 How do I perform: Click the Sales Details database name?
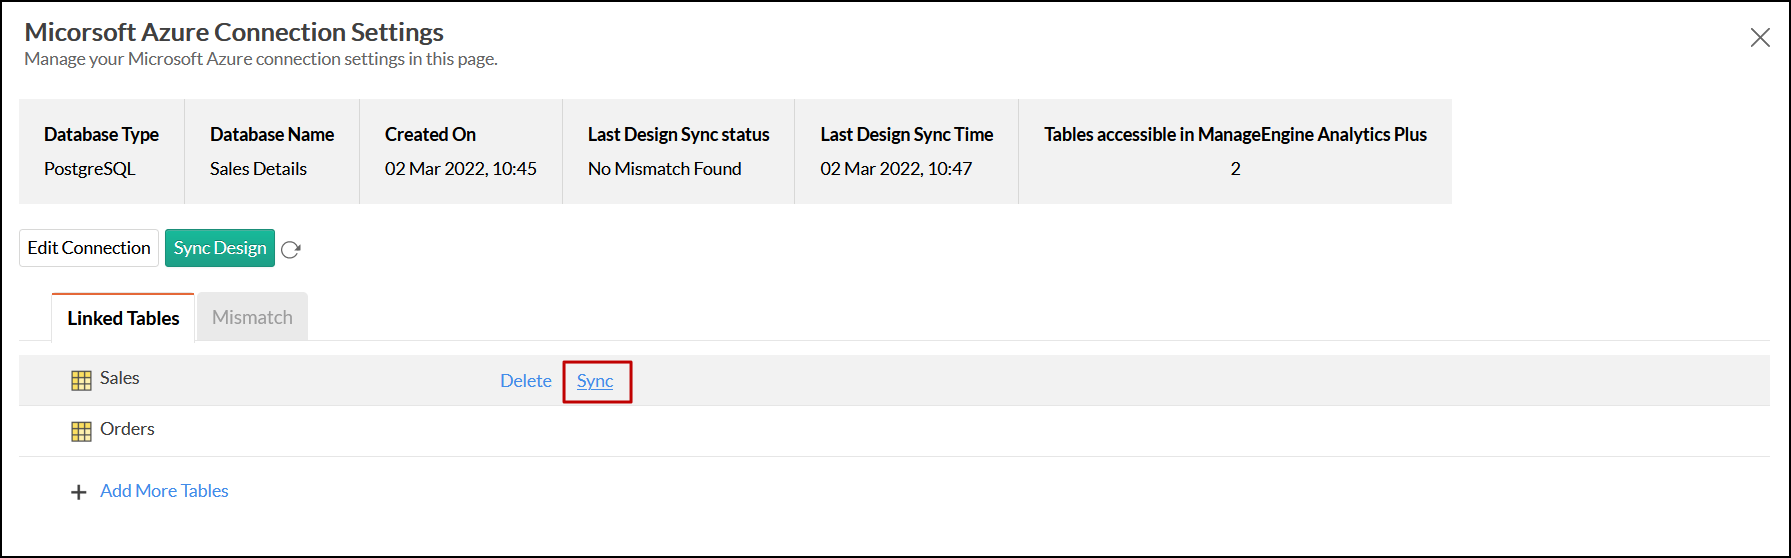tap(258, 169)
